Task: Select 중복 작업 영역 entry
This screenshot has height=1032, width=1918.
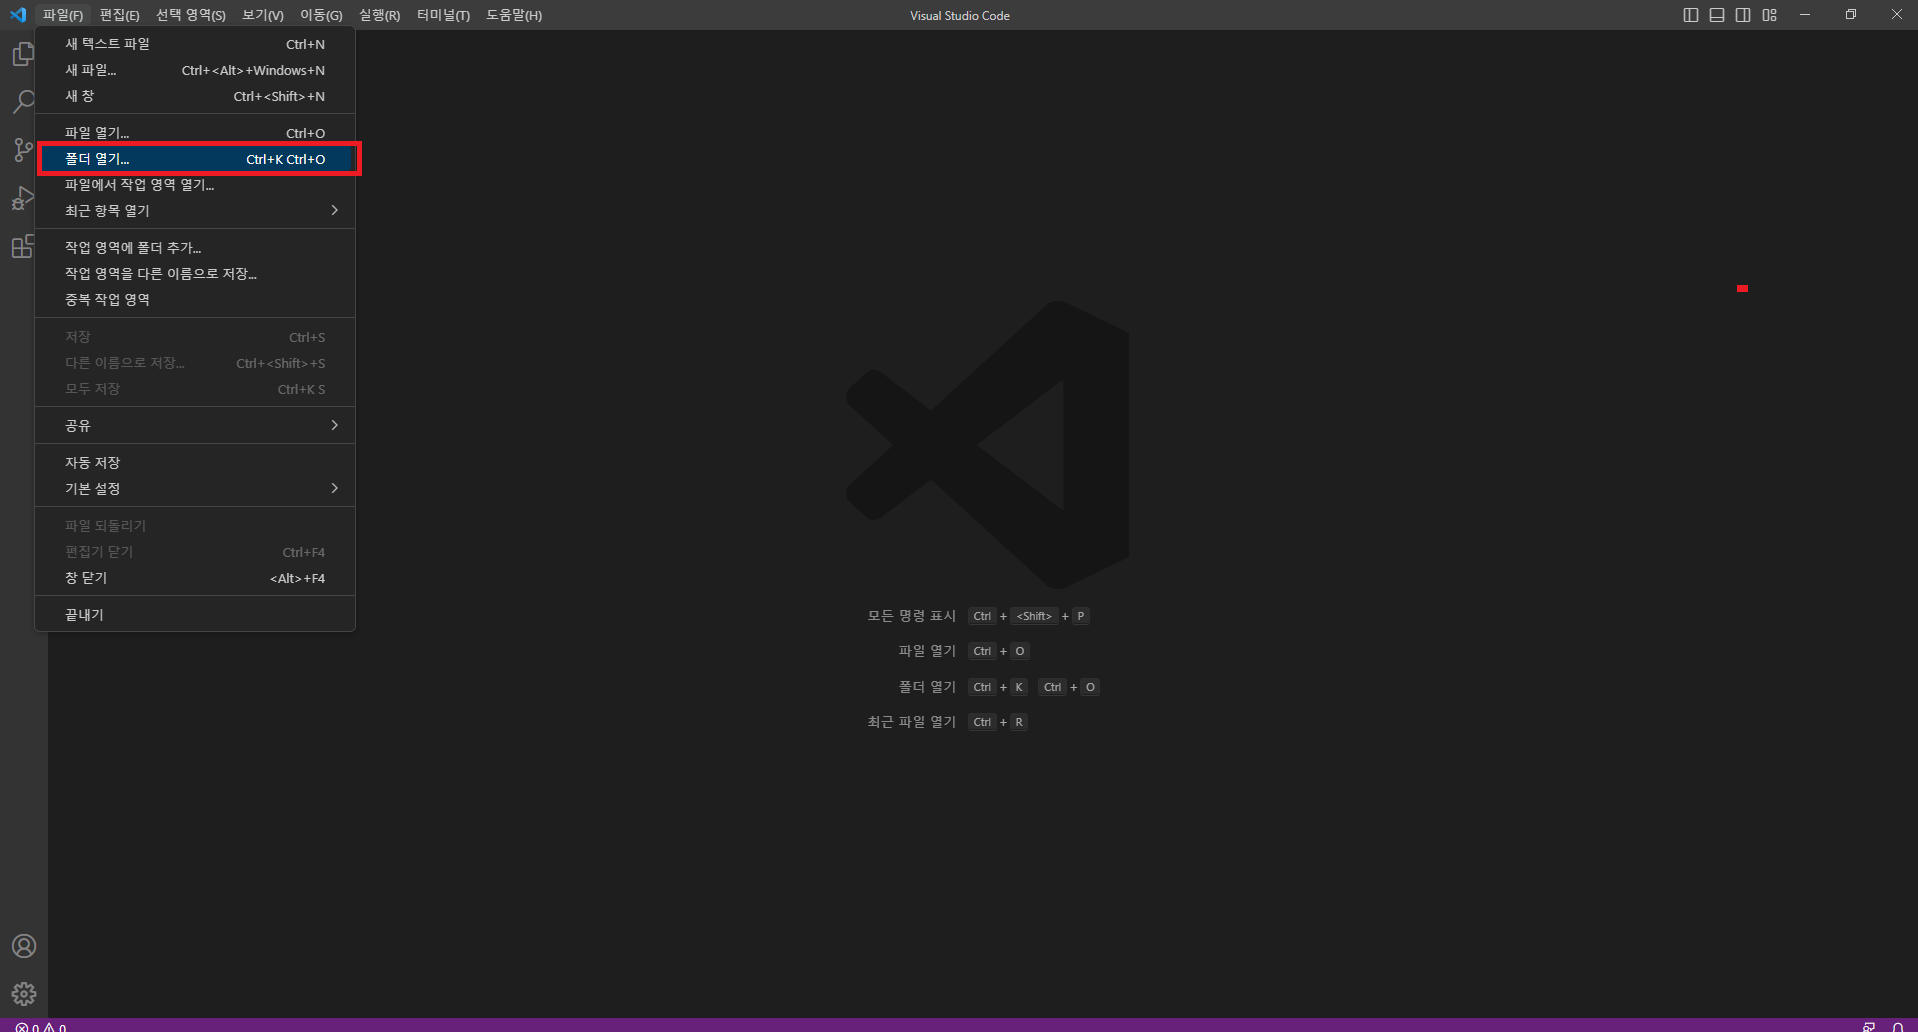Action: (195, 300)
